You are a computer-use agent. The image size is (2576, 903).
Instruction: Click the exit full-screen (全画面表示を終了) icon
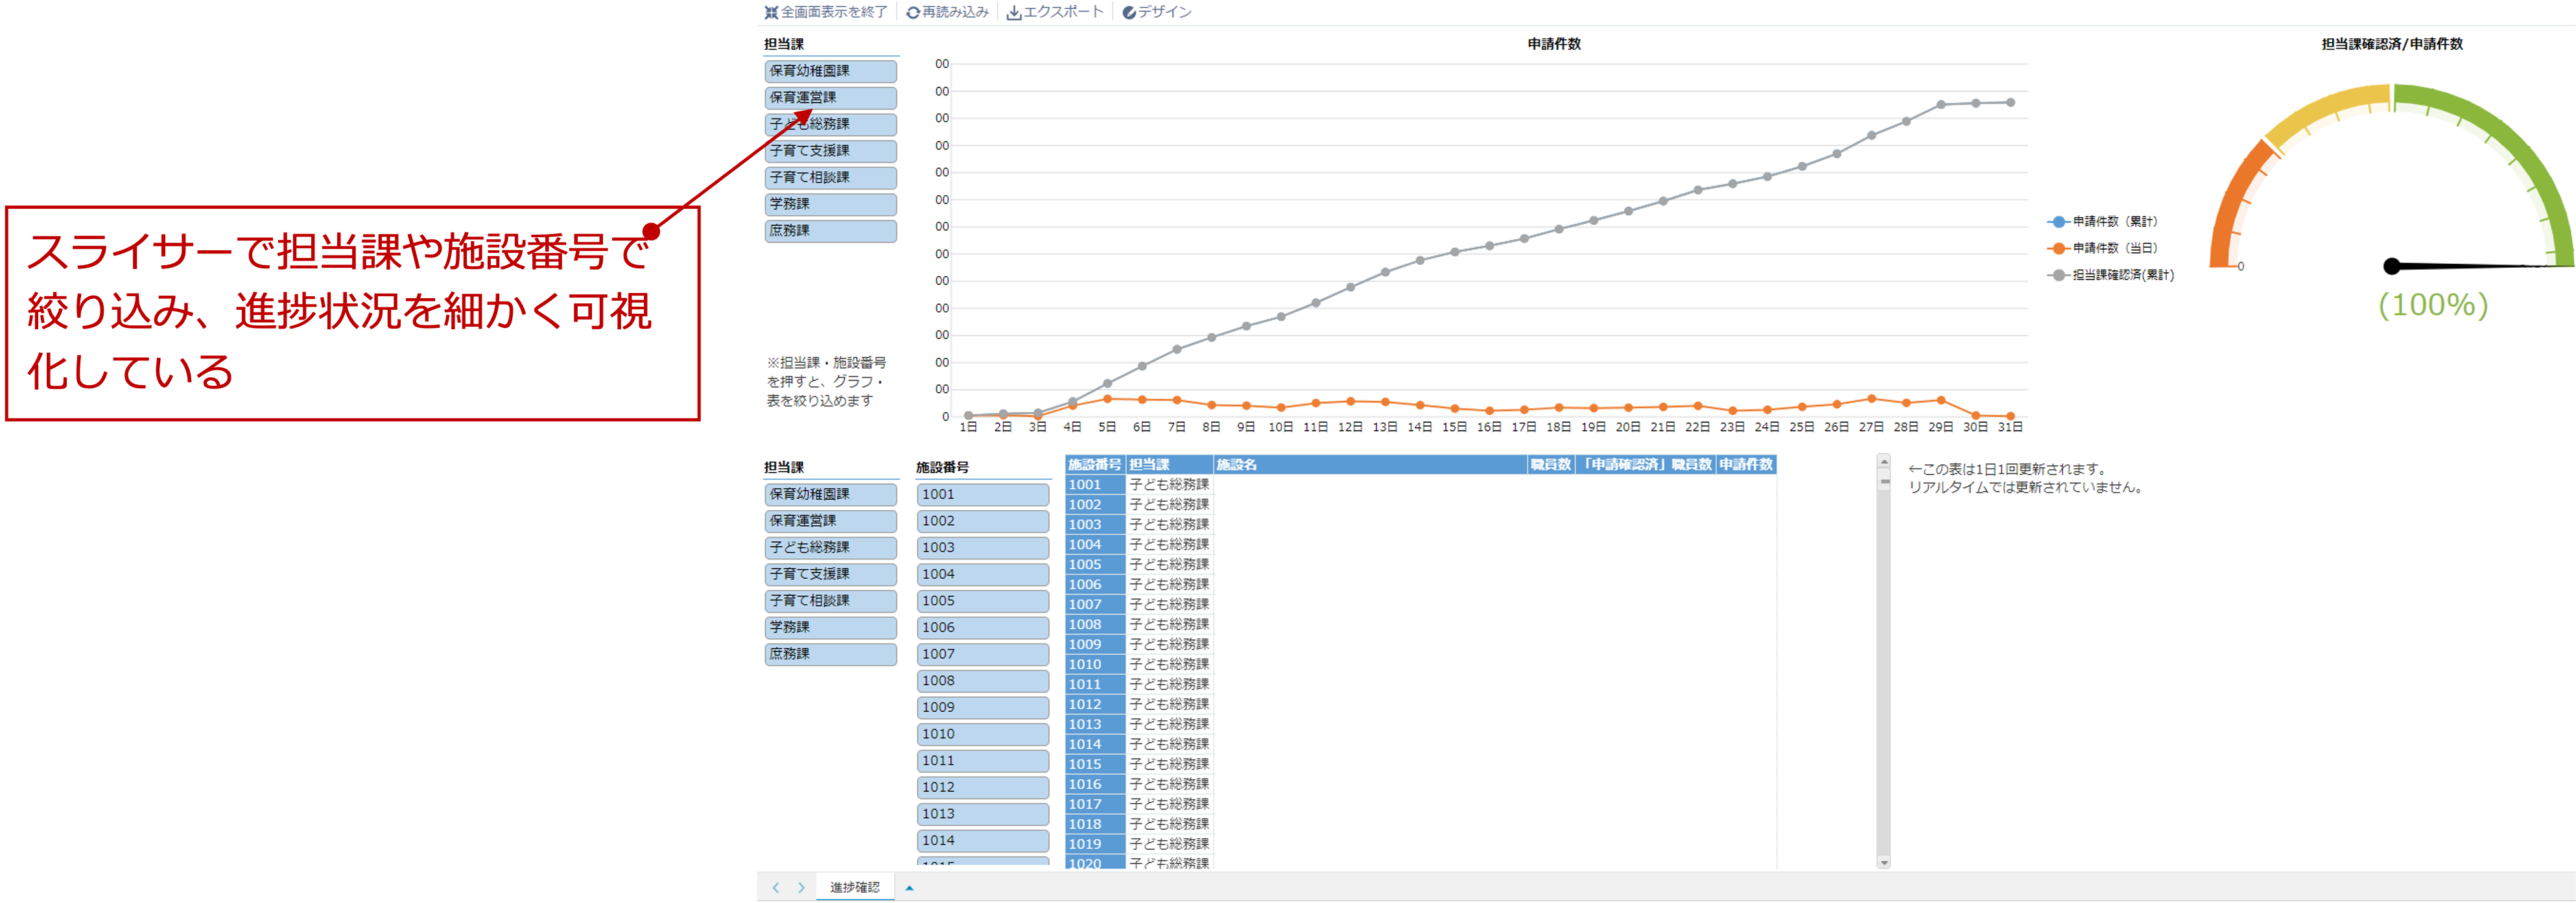(771, 13)
